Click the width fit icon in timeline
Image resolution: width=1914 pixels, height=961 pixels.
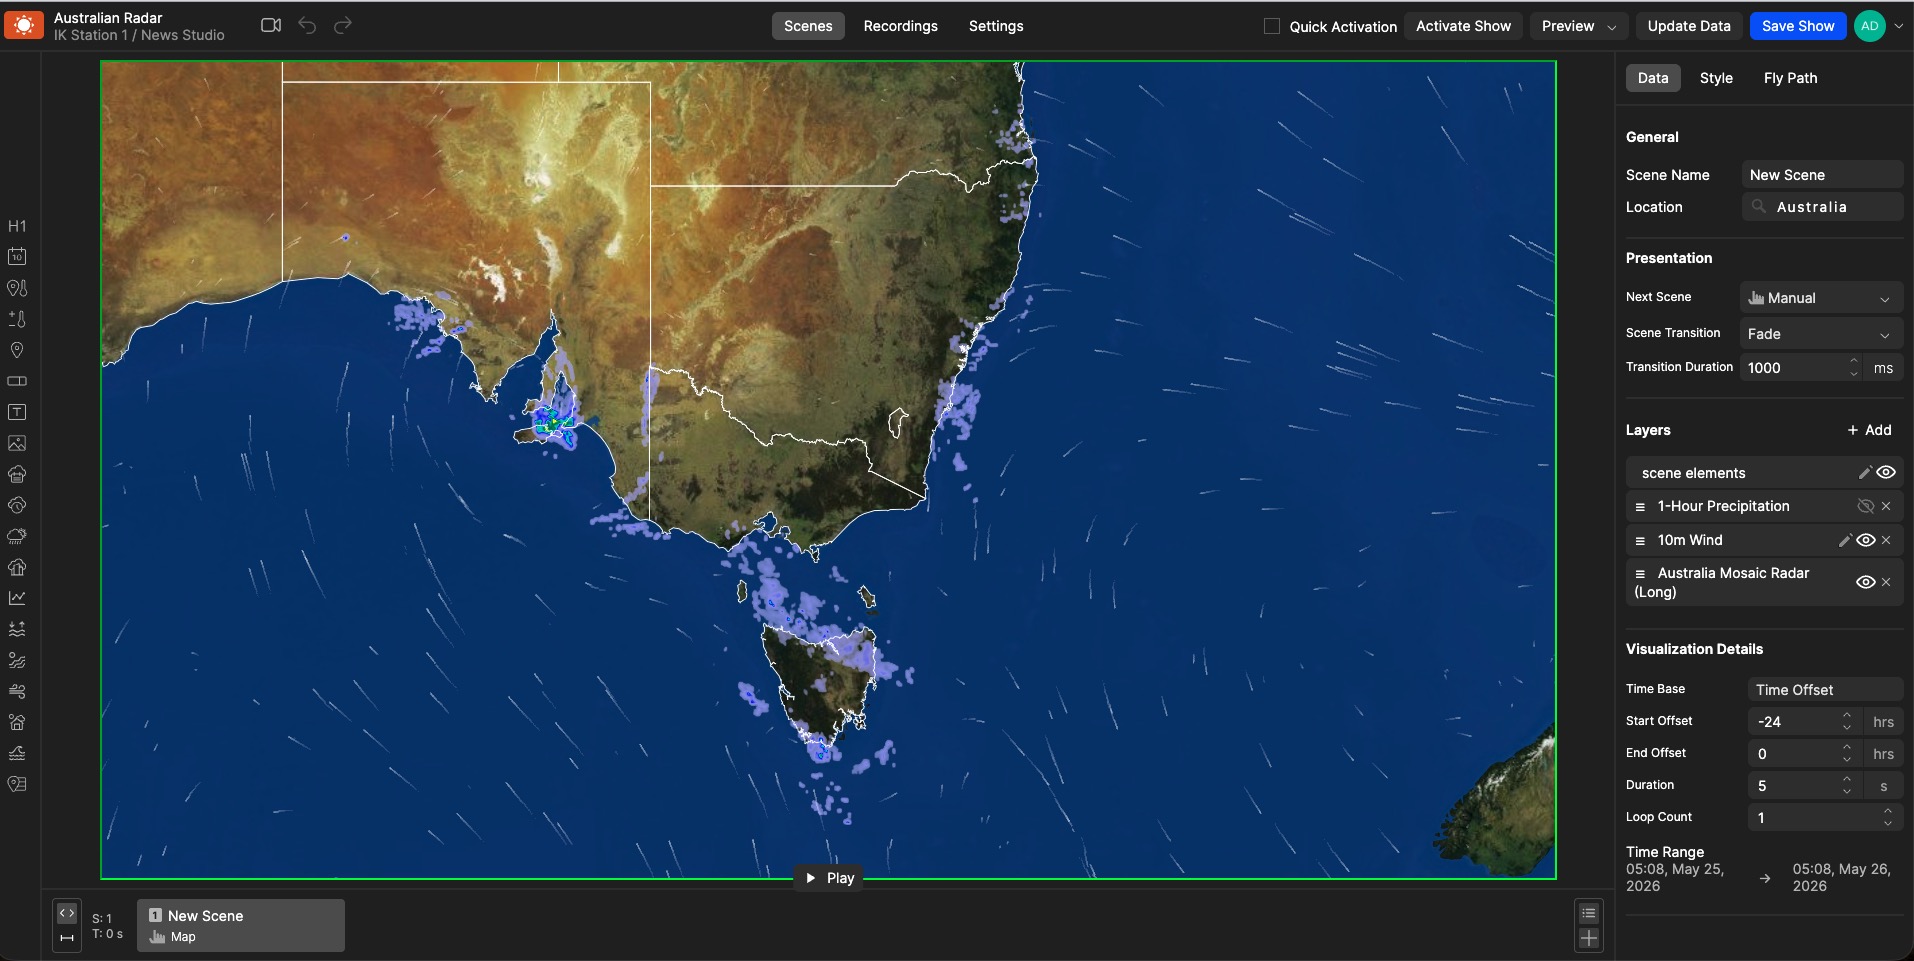click(x=67, y=938)
